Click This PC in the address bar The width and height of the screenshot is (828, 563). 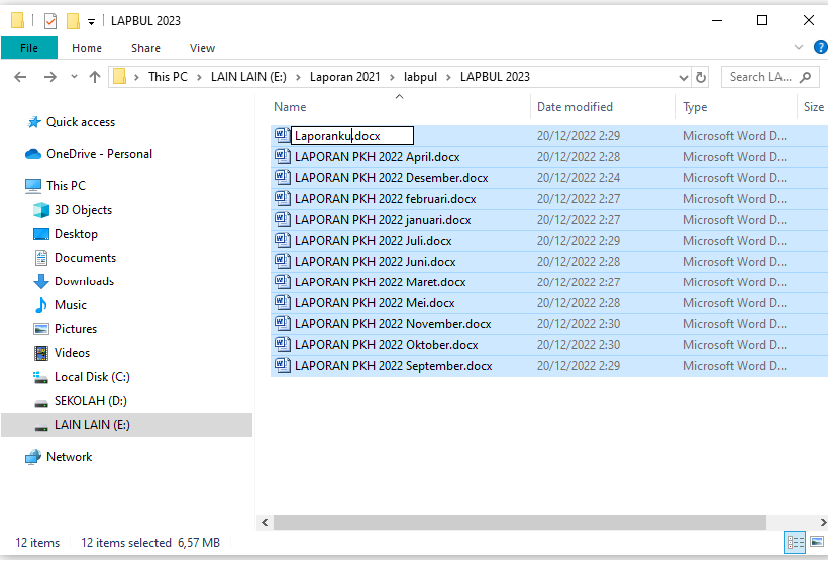pos(168,77)
